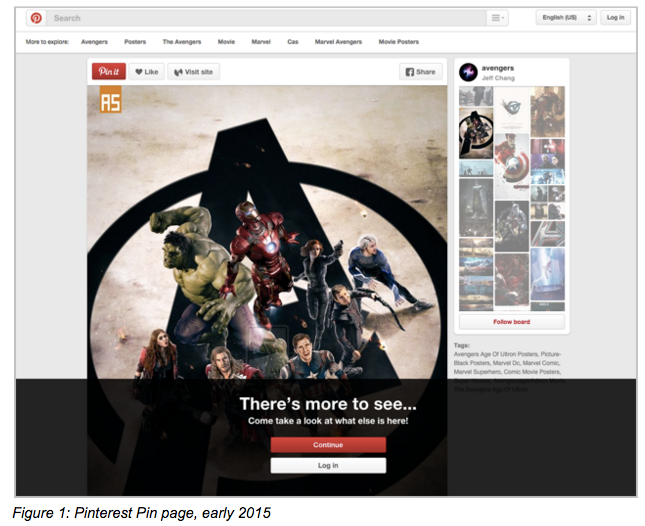The height and width of the screenshot is (526, 645).
Task: Click the Follow board button
Action: 511,322
